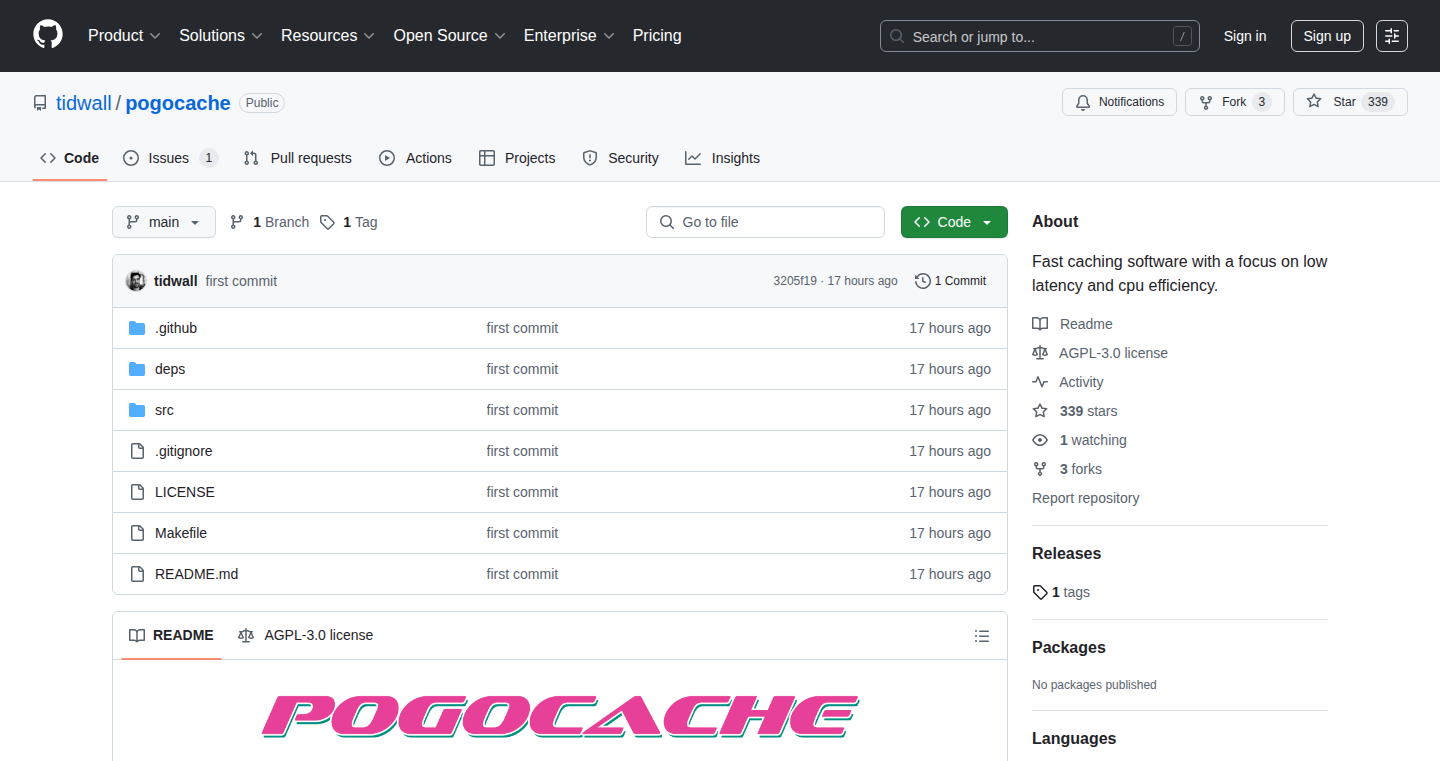Screen dimensions: 1440x761
Task: Click the POGOCACHE logo image
Action: point(560,716)
